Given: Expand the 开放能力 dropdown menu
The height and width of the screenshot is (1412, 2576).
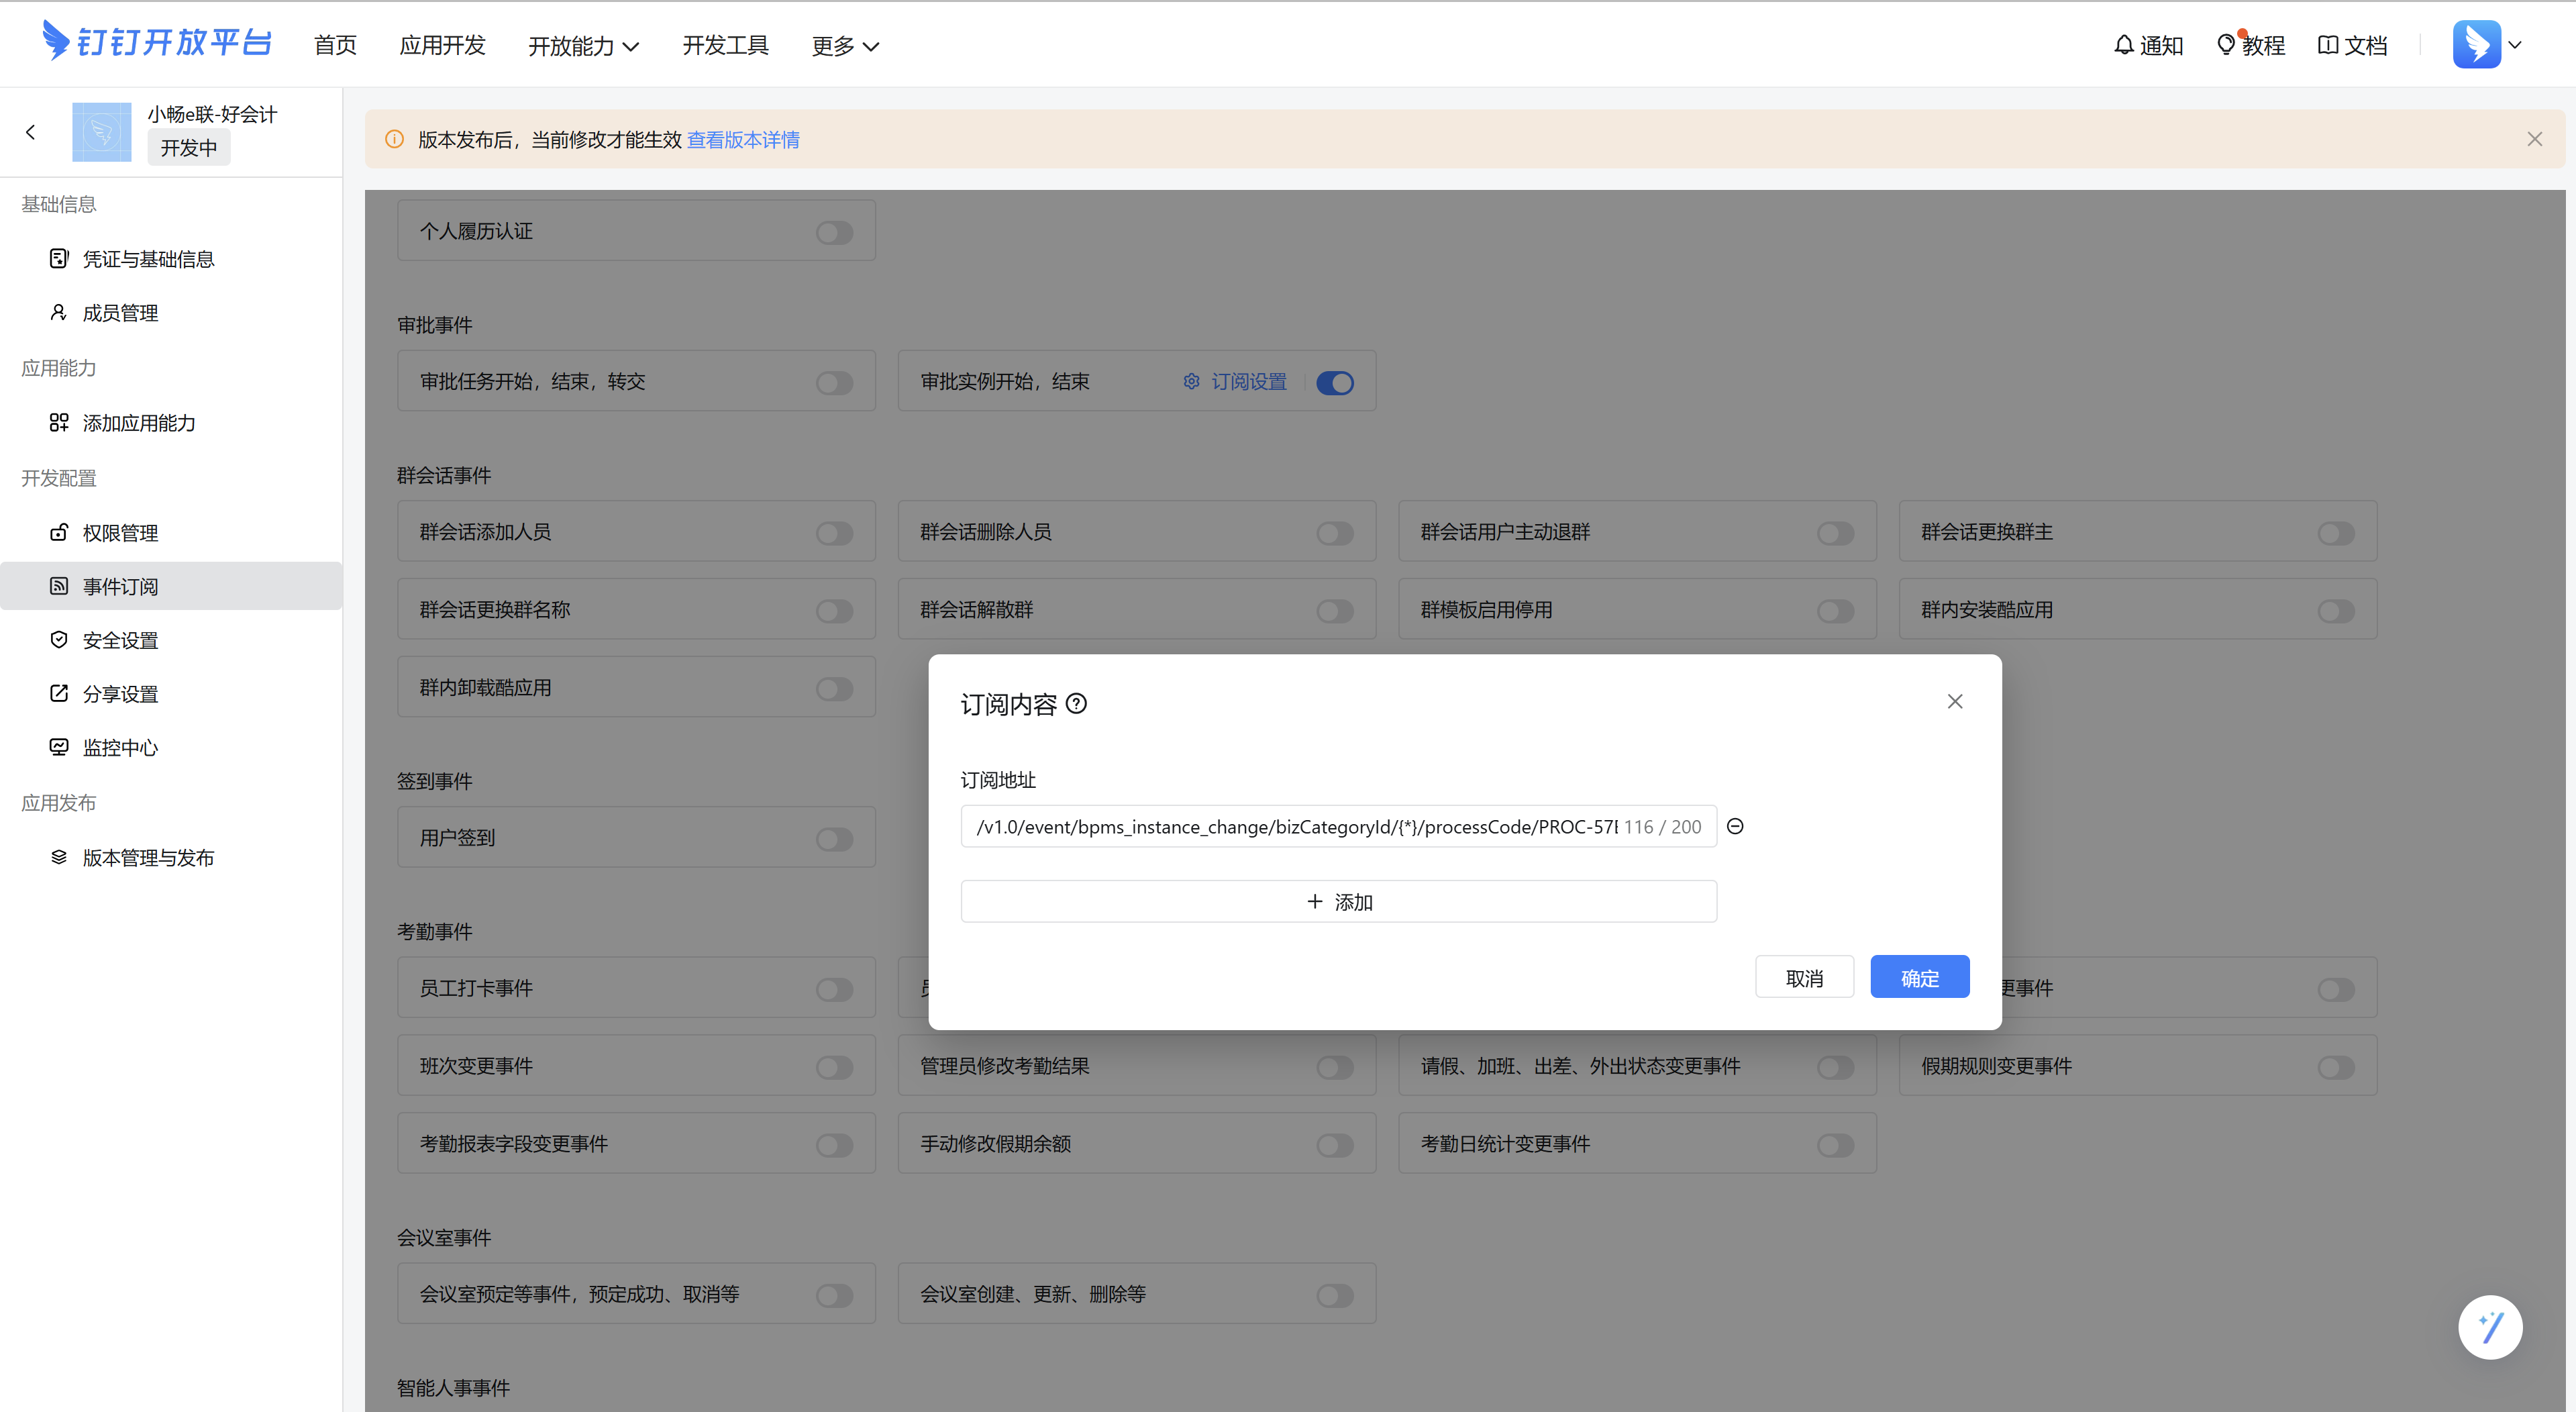Looking at the screenshot, I should (583, 46).
